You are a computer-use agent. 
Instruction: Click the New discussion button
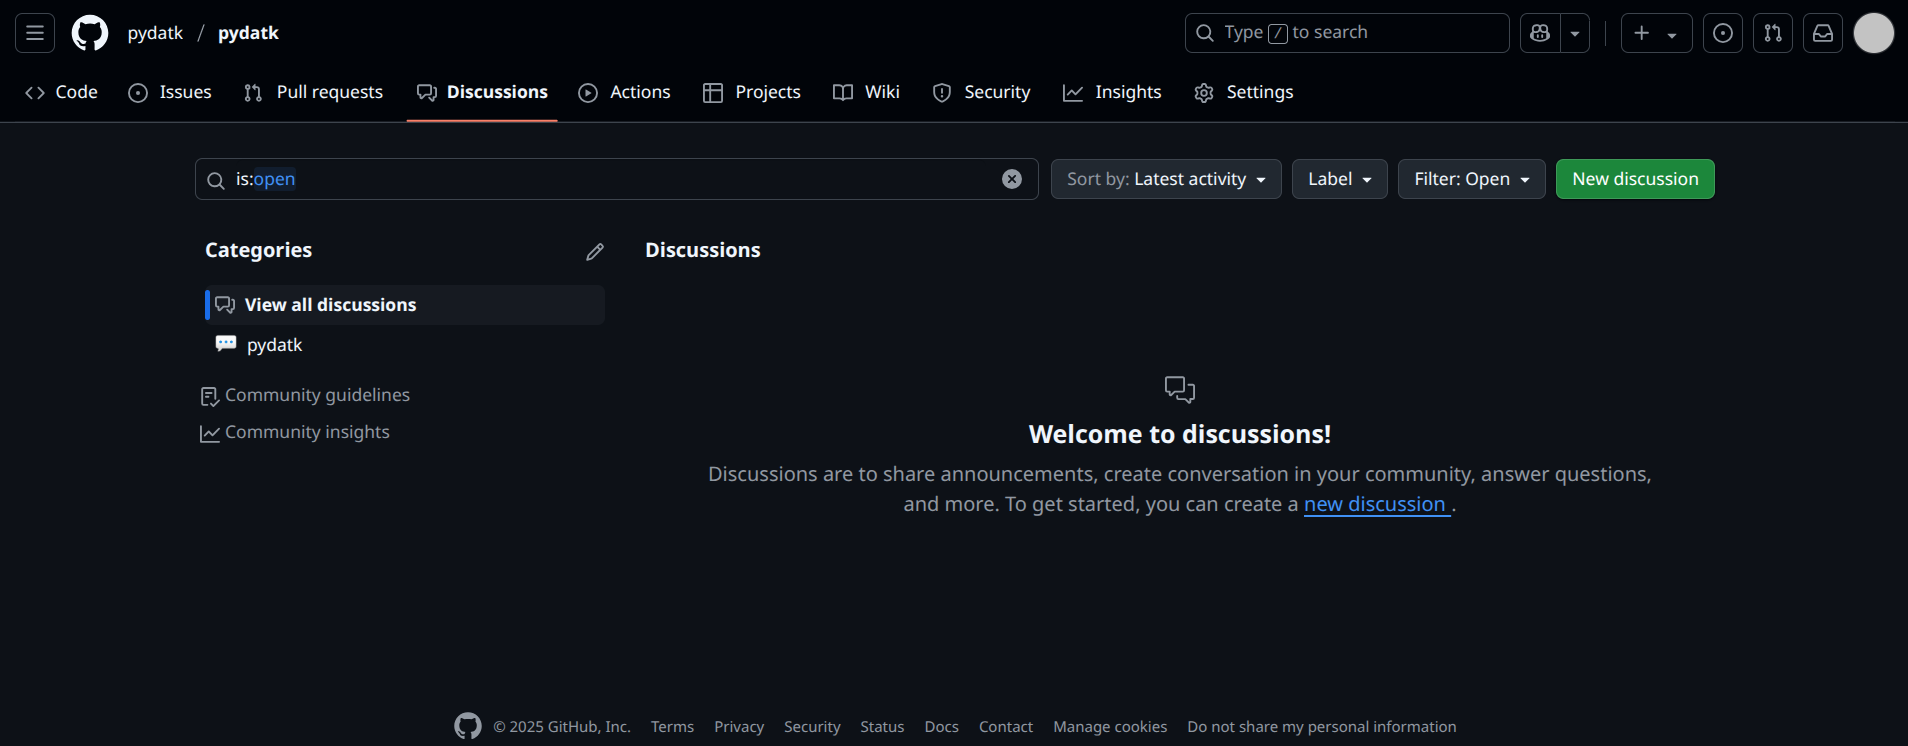click(1635, 179)
